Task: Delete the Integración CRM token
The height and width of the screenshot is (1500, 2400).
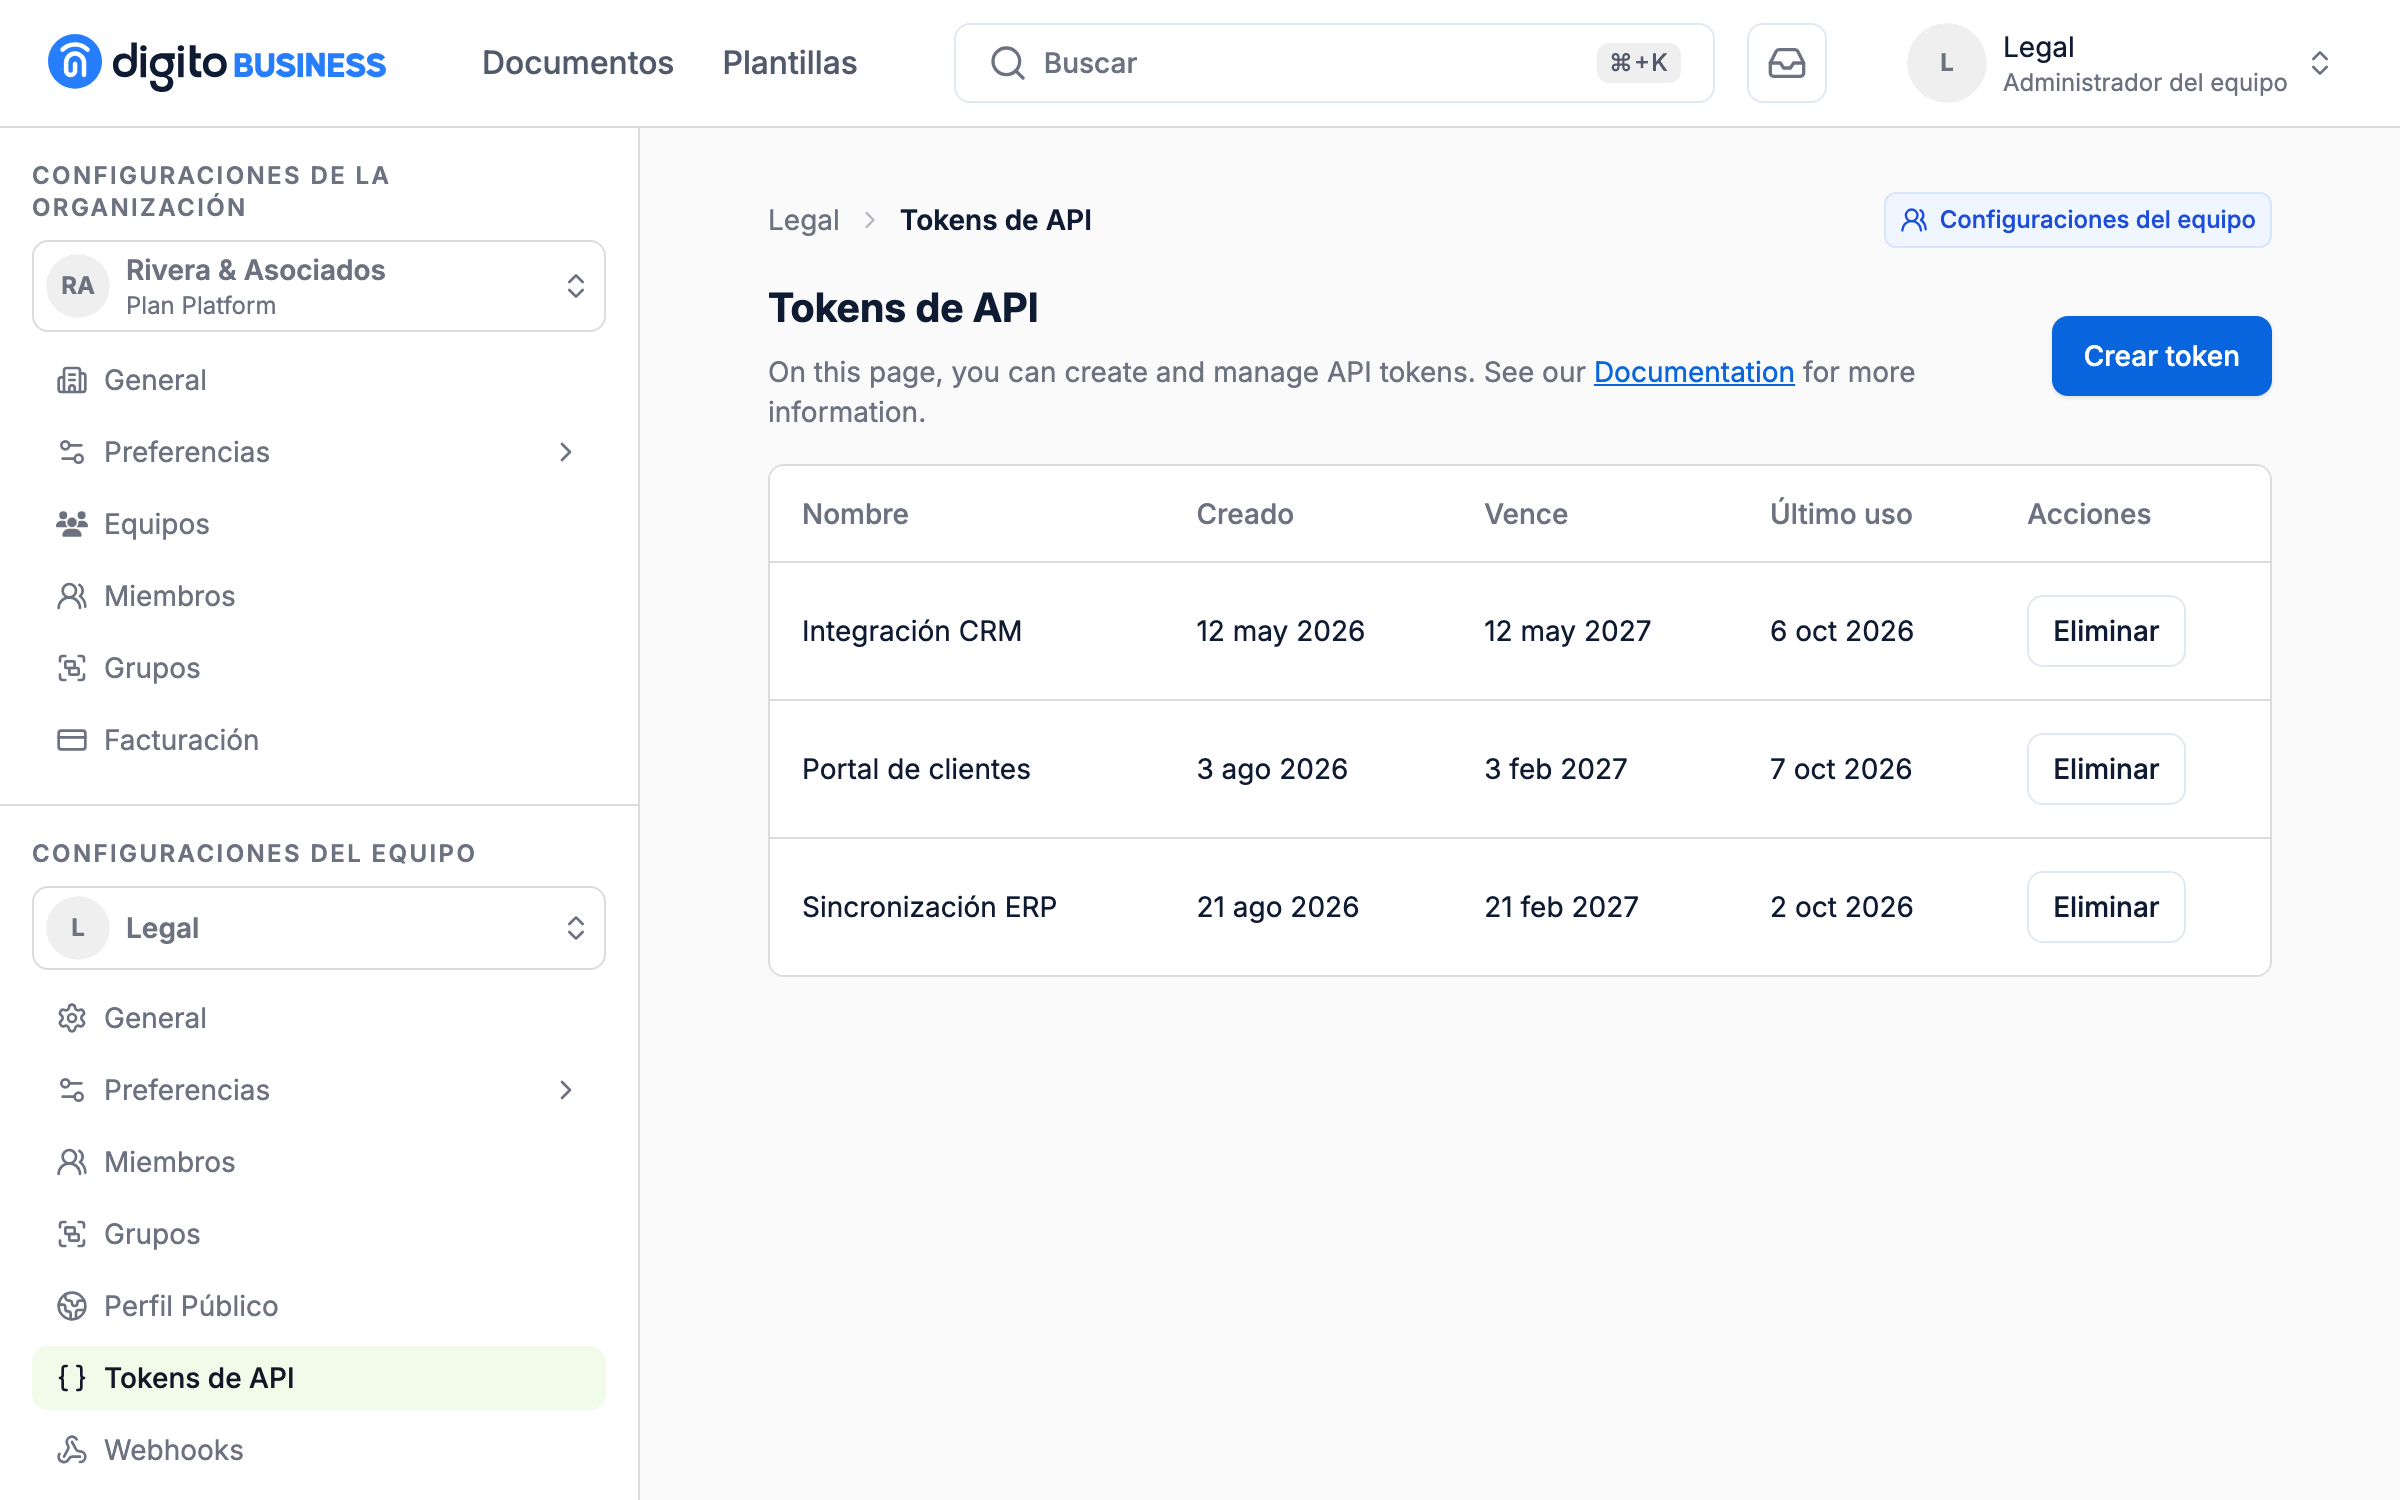Action: point(2106,631)
